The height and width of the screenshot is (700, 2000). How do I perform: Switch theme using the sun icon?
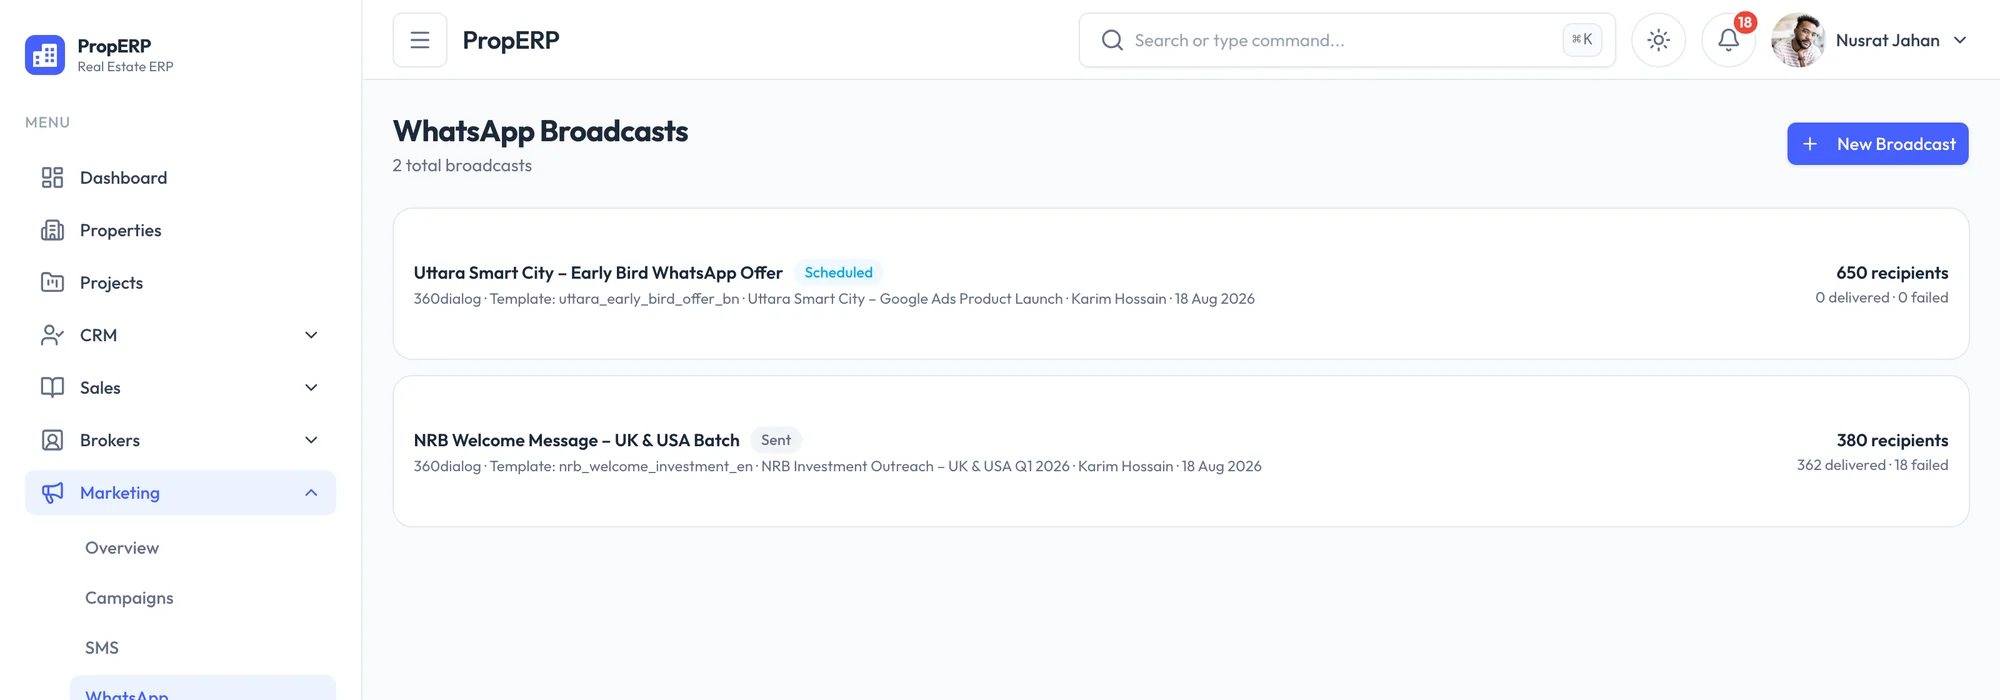(1659, 40)
